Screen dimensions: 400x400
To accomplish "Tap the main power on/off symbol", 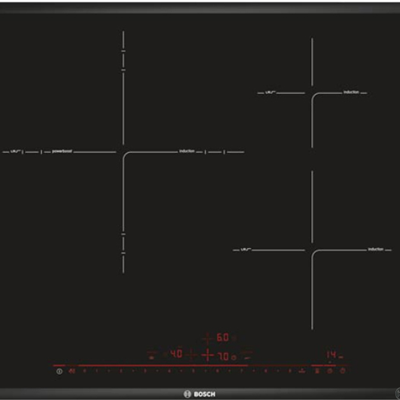I will tap(59, 371).
